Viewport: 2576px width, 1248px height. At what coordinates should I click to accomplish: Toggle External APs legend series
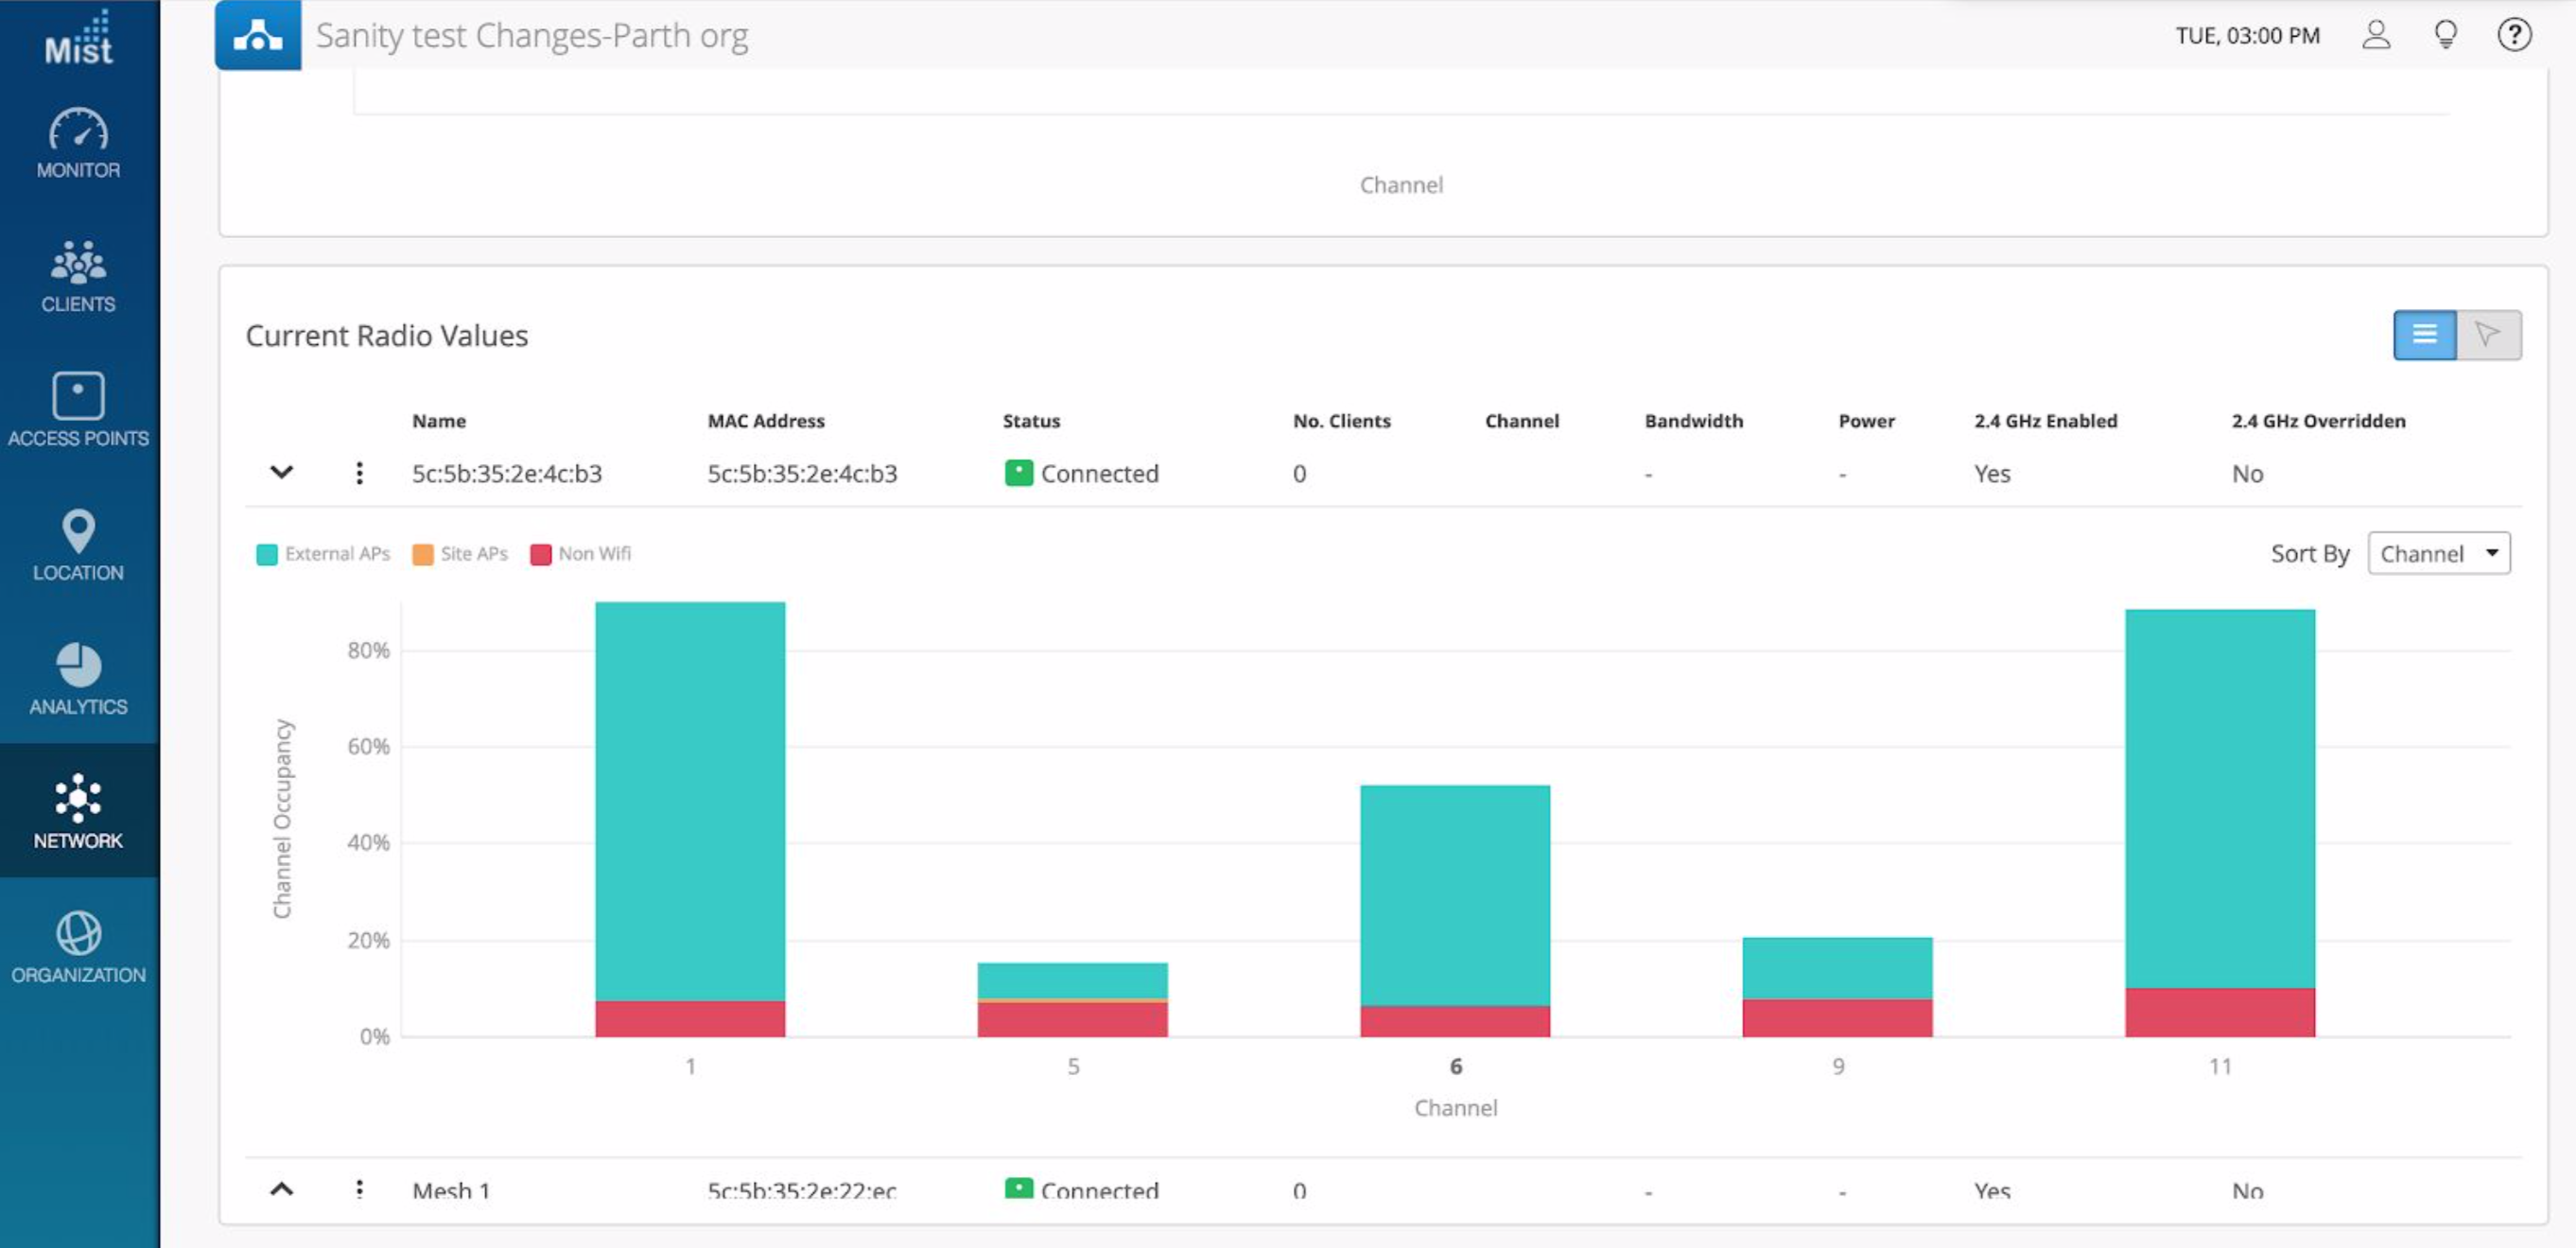tap(323, 554)
